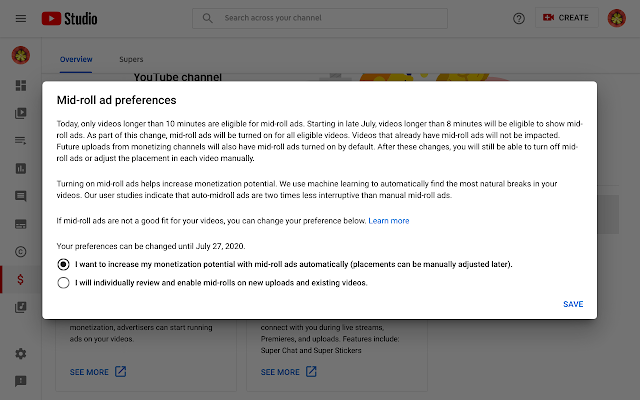Open Comments in the sidebar

pyautogui.click(x=21, y=196)
